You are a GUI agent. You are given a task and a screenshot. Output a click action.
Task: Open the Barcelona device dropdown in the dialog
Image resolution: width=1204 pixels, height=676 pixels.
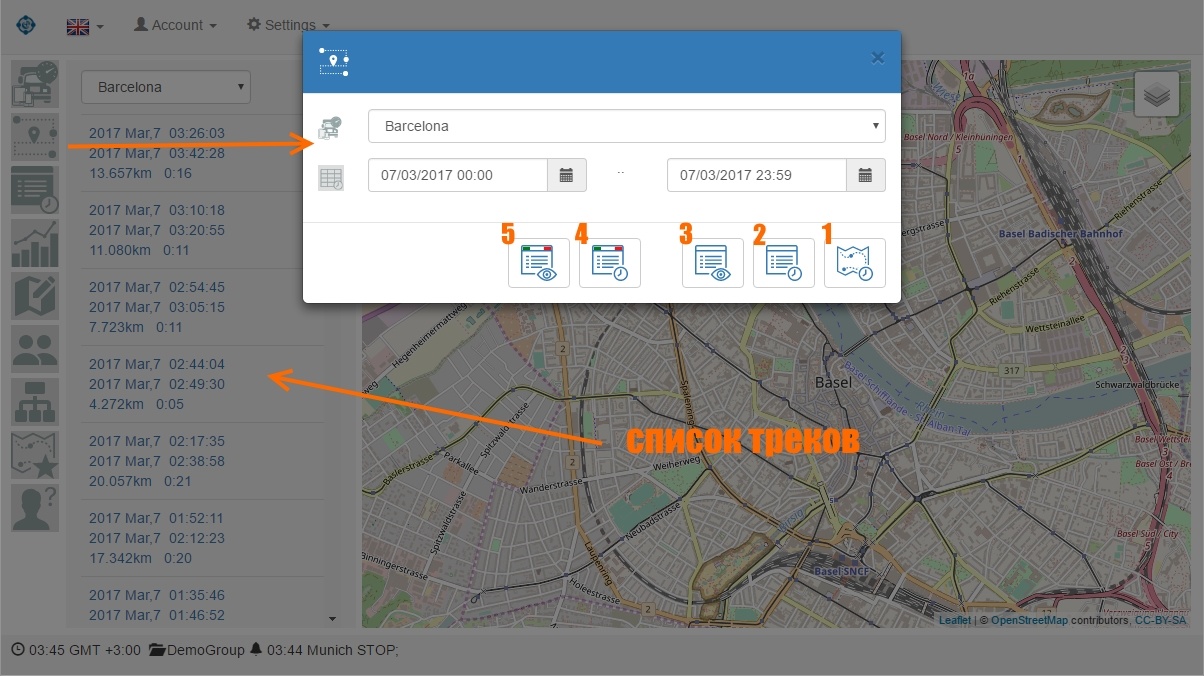point(627,125)
